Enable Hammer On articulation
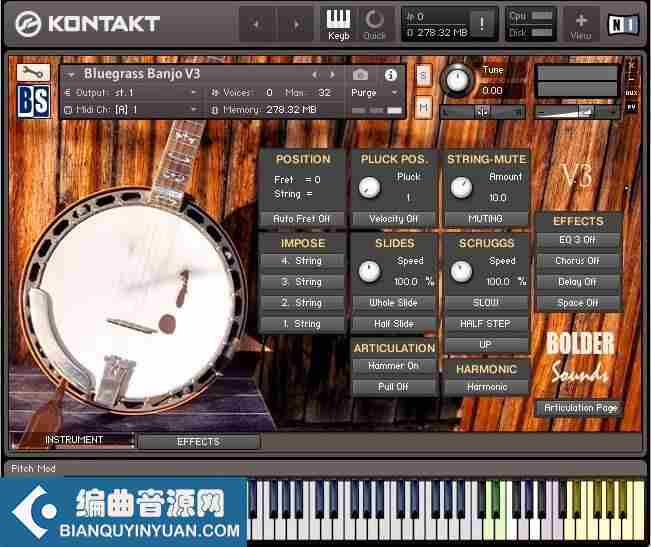The height and width of the screenshot is (547, 651). 394,366
